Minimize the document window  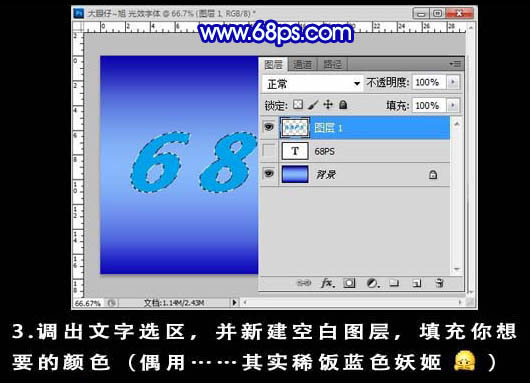[x=421, y=14]
